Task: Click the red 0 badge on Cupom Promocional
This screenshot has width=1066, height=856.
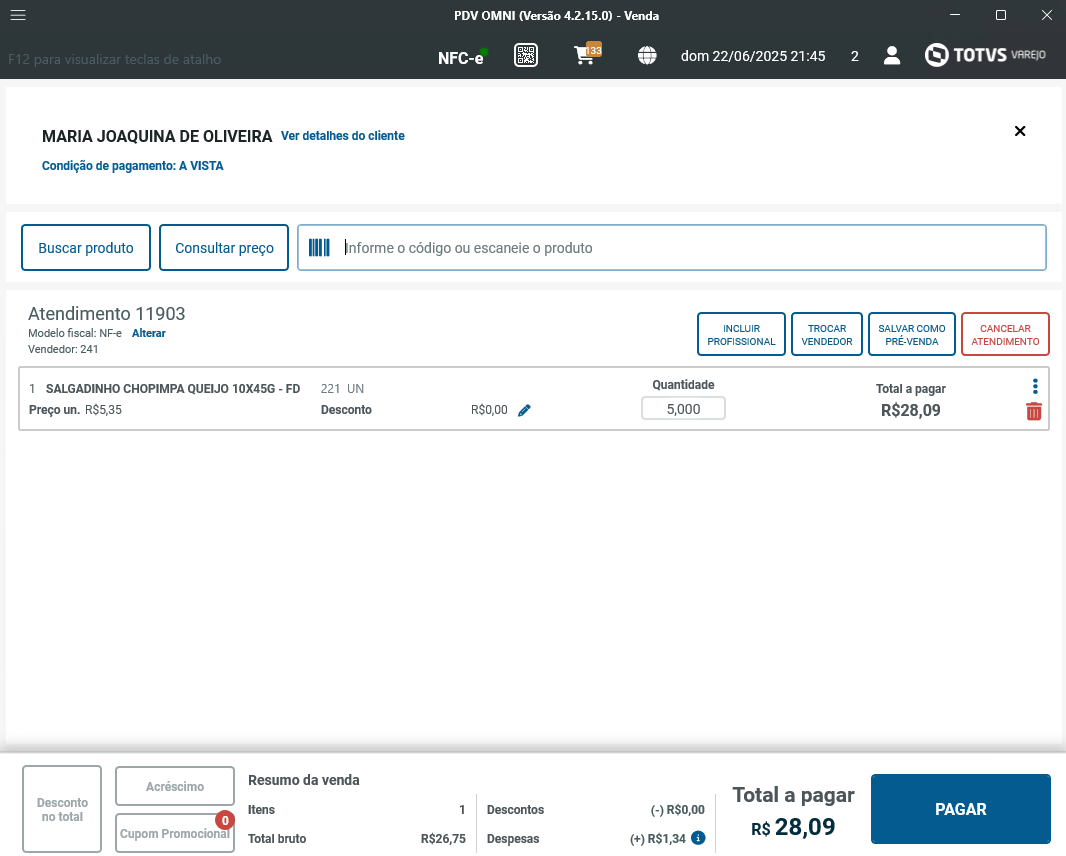Action: (x=225, y=820)
